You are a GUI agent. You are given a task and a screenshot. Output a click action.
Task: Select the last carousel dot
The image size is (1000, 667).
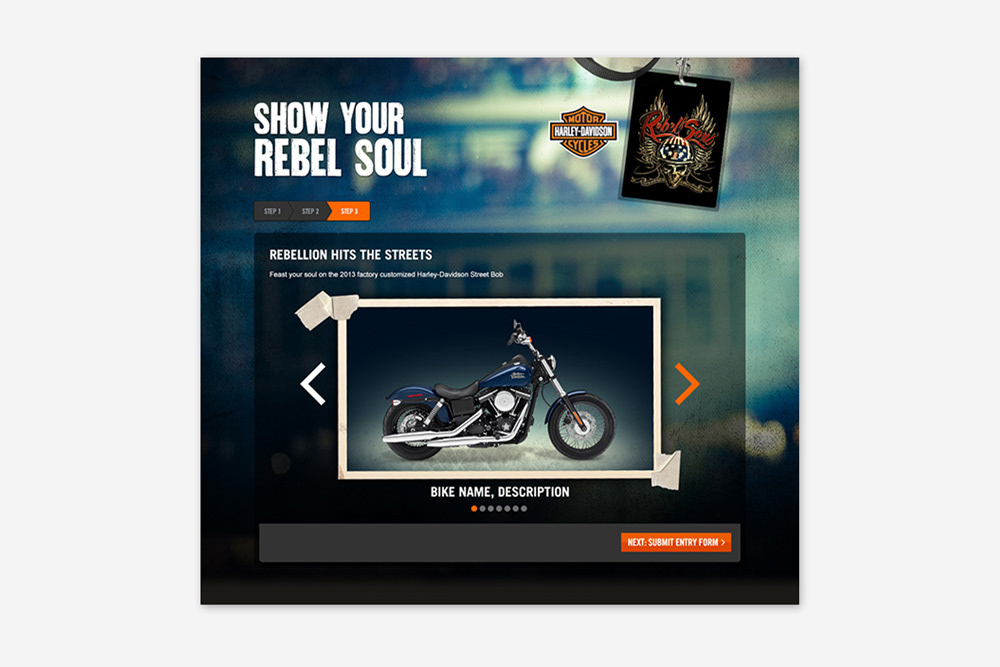click(x=524, y=508)
